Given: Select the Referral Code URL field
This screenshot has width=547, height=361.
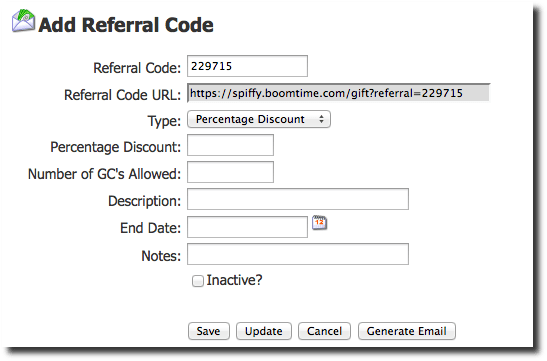Looking at the screenshot, I should pyautogui.click(x=339, y=93).
